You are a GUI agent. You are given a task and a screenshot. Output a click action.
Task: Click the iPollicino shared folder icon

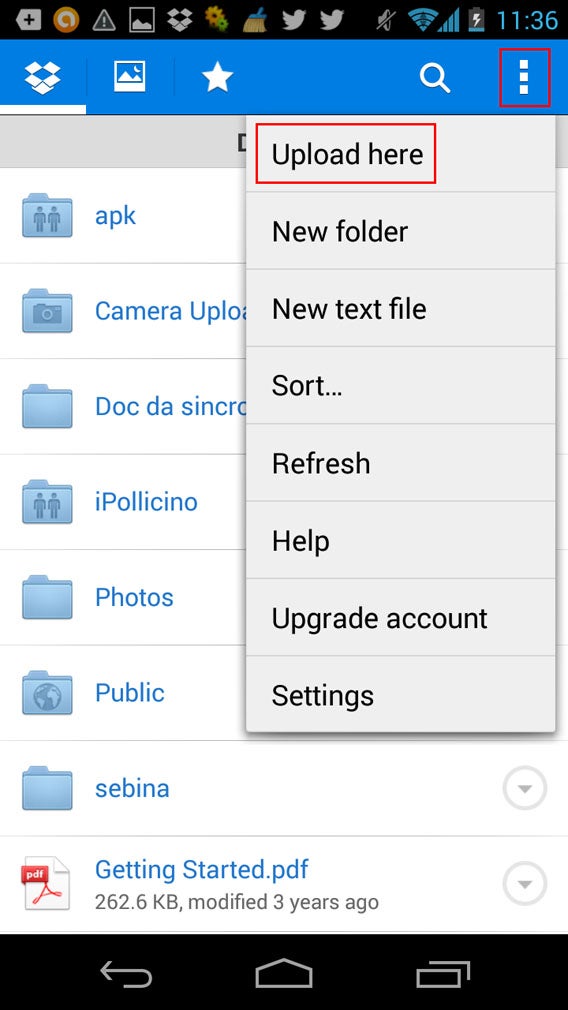point(47,502)
